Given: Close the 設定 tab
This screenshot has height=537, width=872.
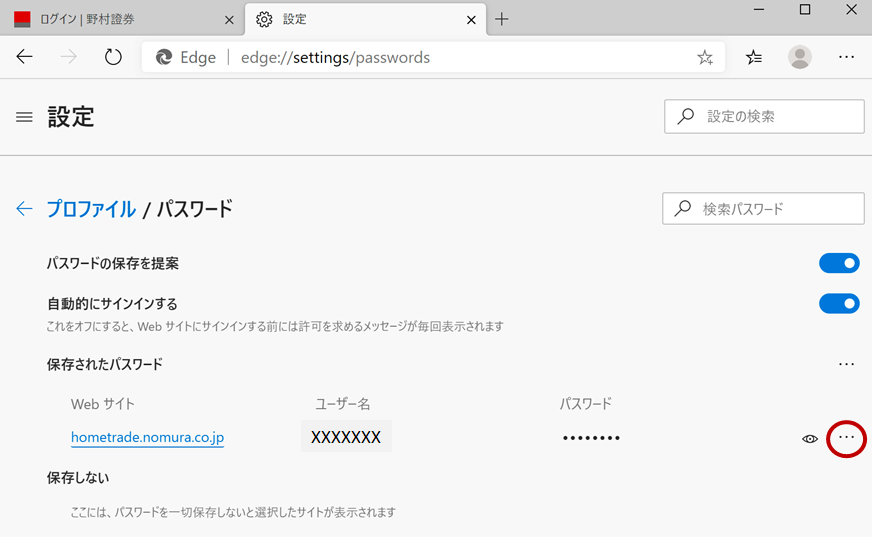Looking at the screenshot, I should tap(471, 20).
